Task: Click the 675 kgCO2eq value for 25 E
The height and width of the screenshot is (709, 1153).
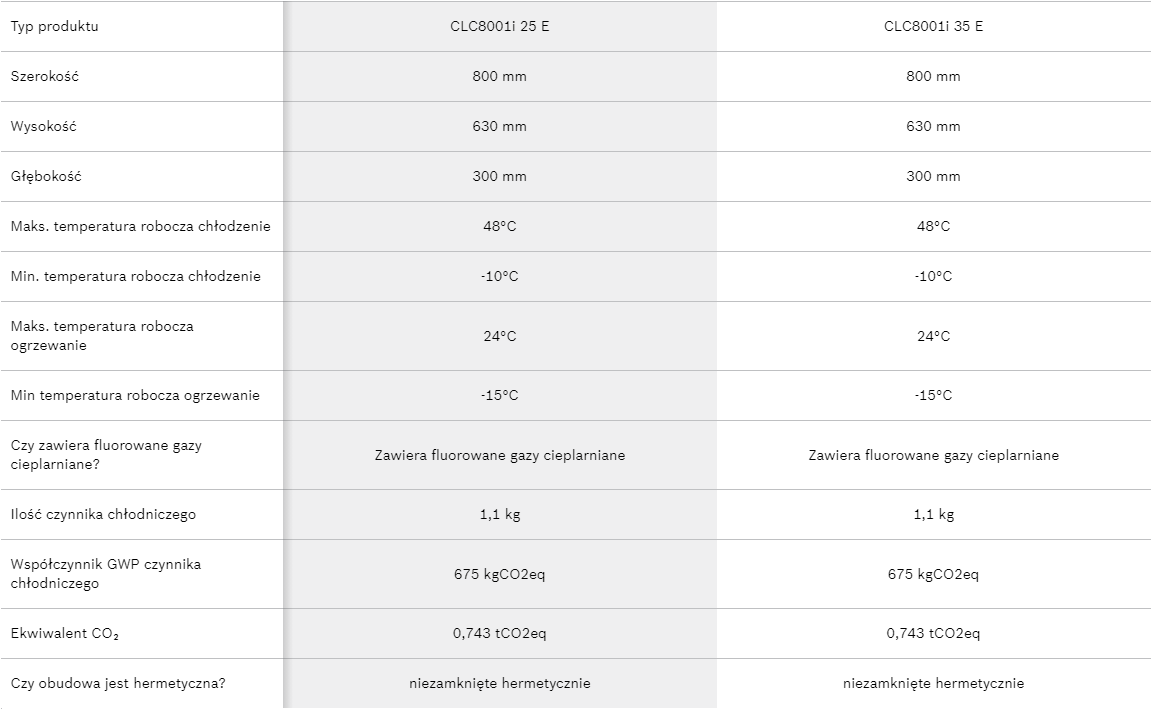Action: pyautogui.click(x=499, y=574)
